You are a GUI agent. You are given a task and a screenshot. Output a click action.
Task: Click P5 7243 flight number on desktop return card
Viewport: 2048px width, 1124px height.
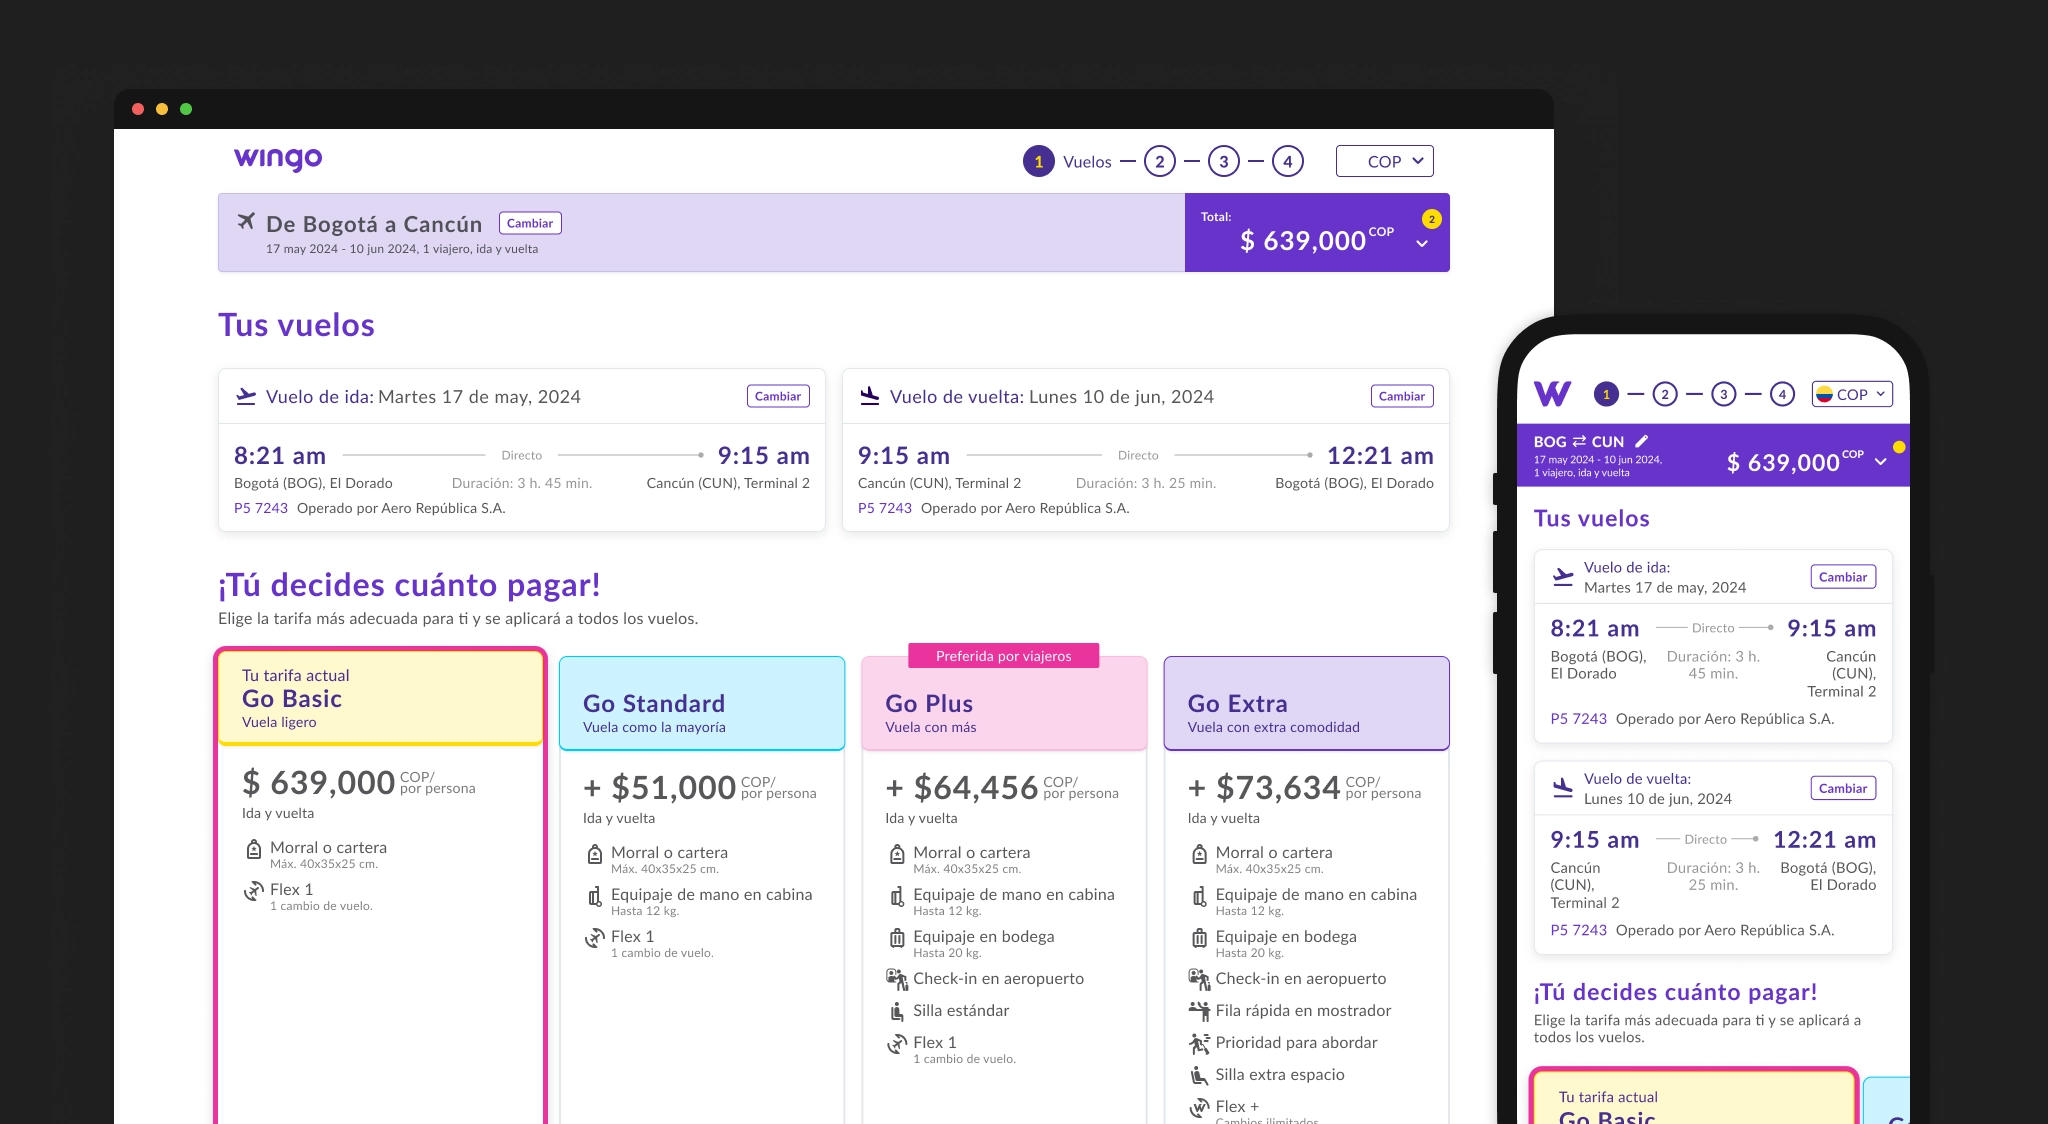tap(885, 508)
